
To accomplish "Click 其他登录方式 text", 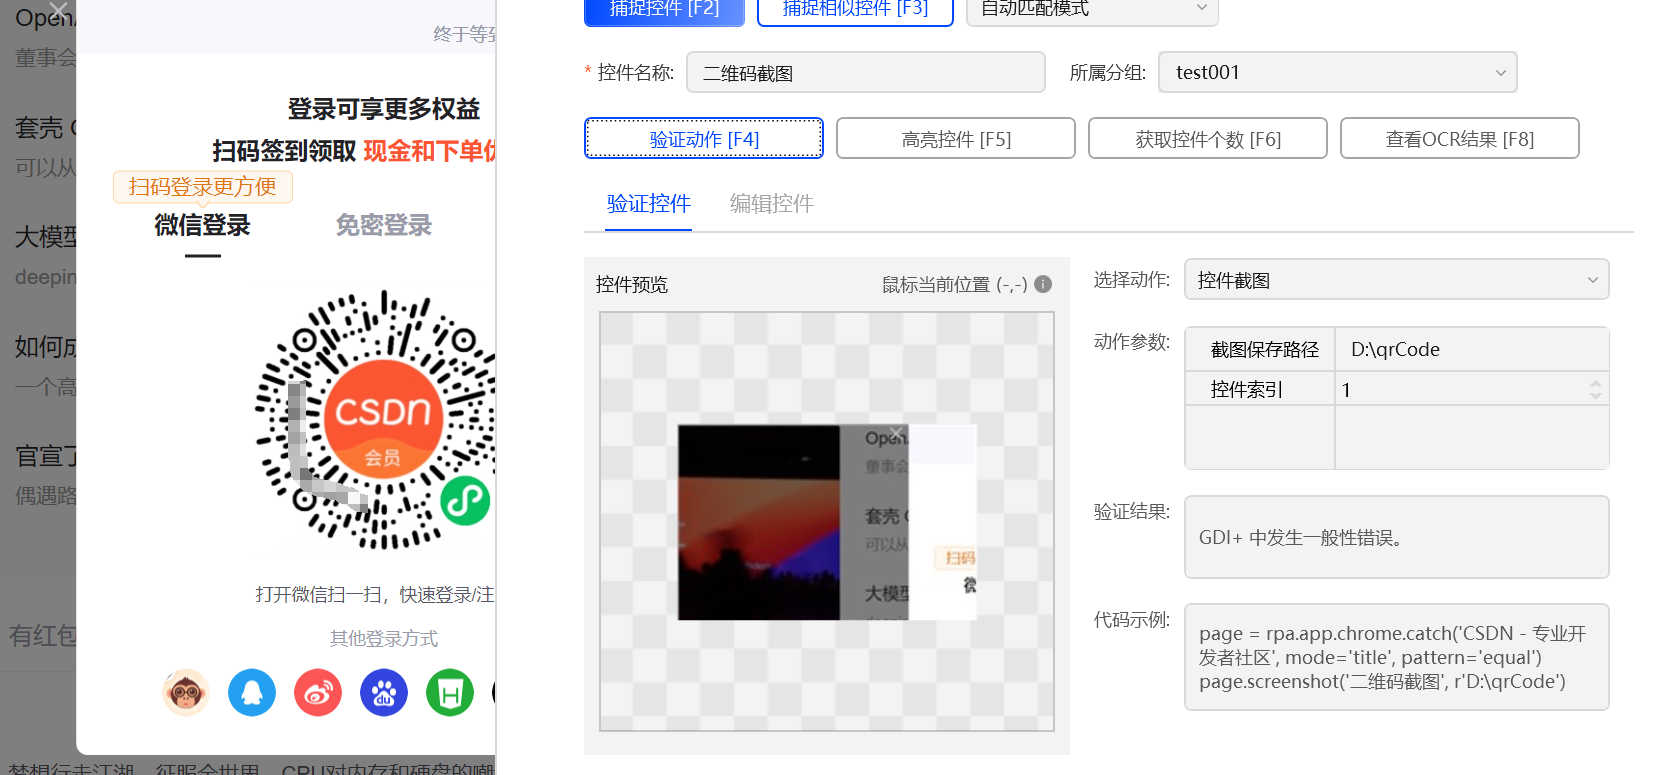I will tap(384, 638).
